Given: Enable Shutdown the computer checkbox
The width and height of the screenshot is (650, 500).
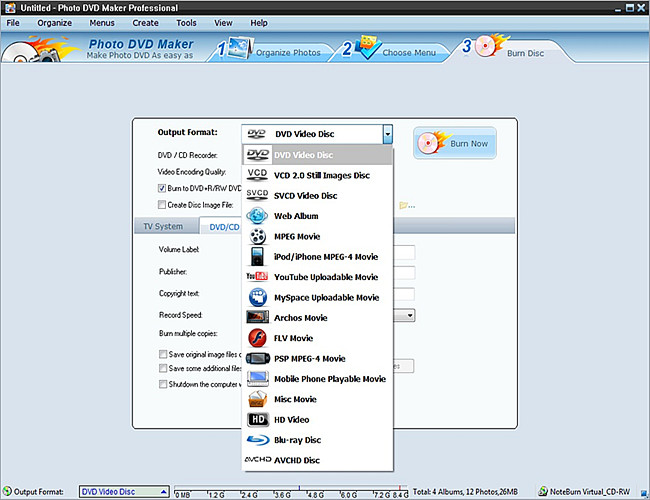Looking at the screenshot, I should pos(163,384).
